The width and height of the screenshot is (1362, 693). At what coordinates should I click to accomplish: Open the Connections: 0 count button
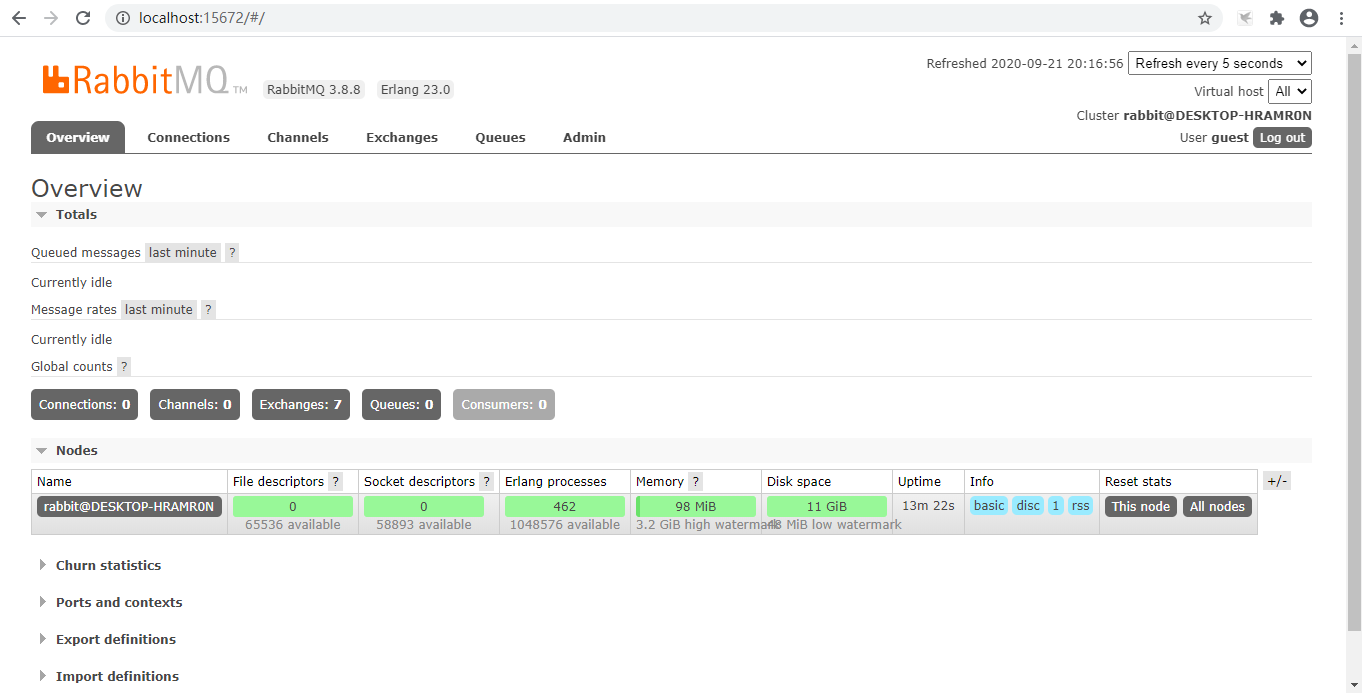click(x=85, y=405)
